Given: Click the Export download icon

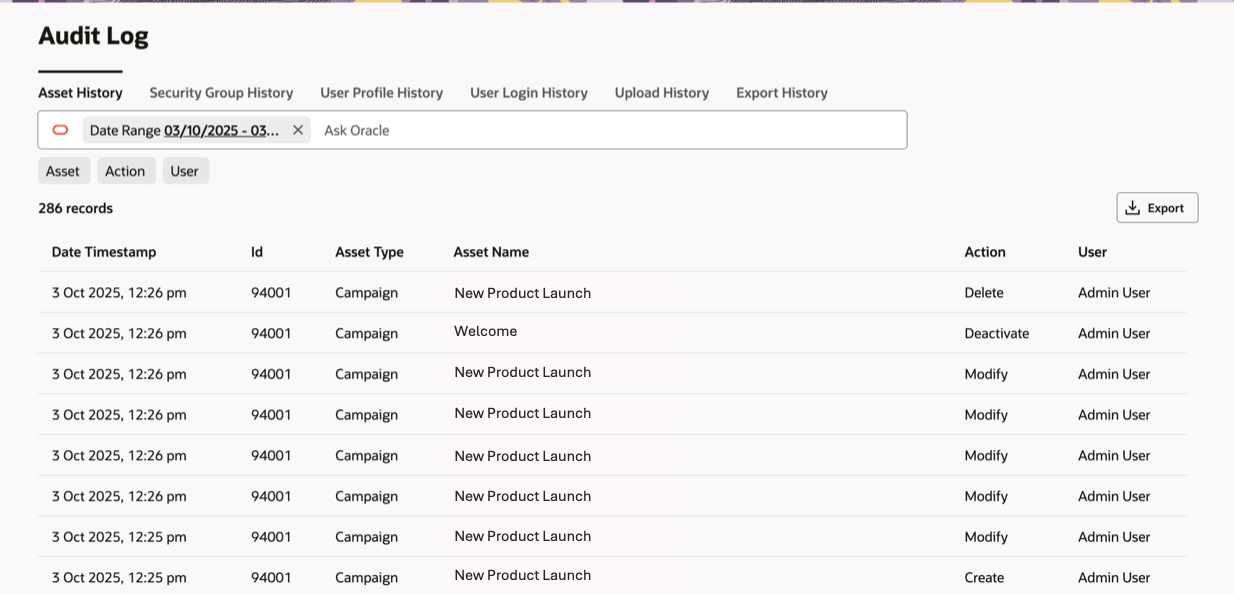Looking at the screenshot, I should tap(1133, 208).
